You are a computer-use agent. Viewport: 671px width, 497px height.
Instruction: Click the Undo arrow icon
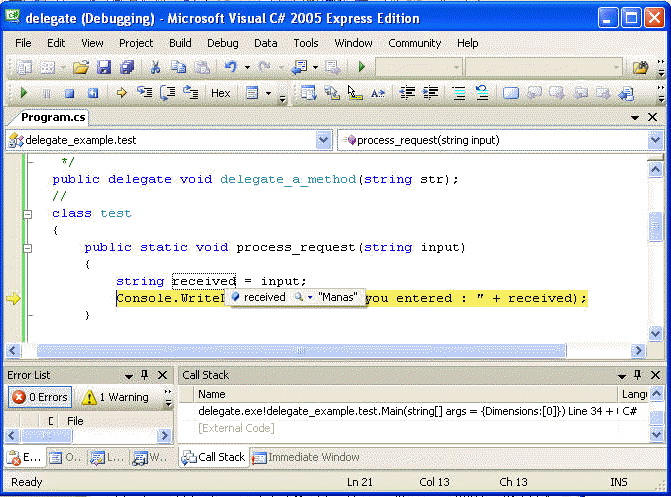tap(230, 67)
